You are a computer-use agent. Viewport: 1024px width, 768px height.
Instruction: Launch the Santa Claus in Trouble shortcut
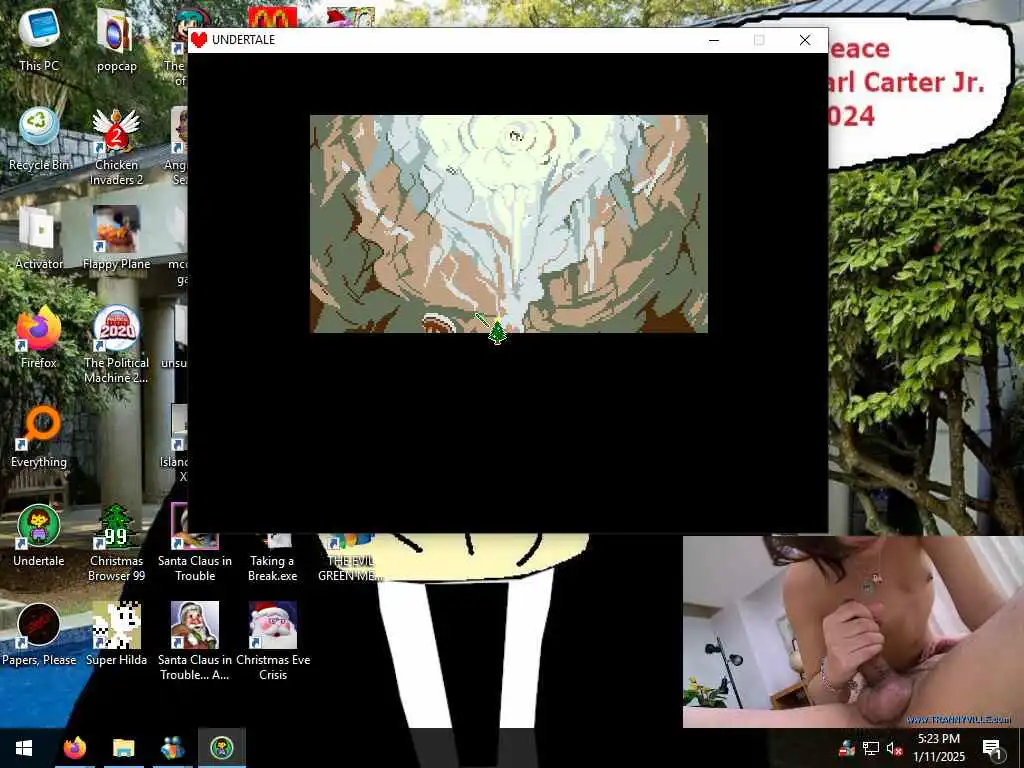click(x=195, y=543)
